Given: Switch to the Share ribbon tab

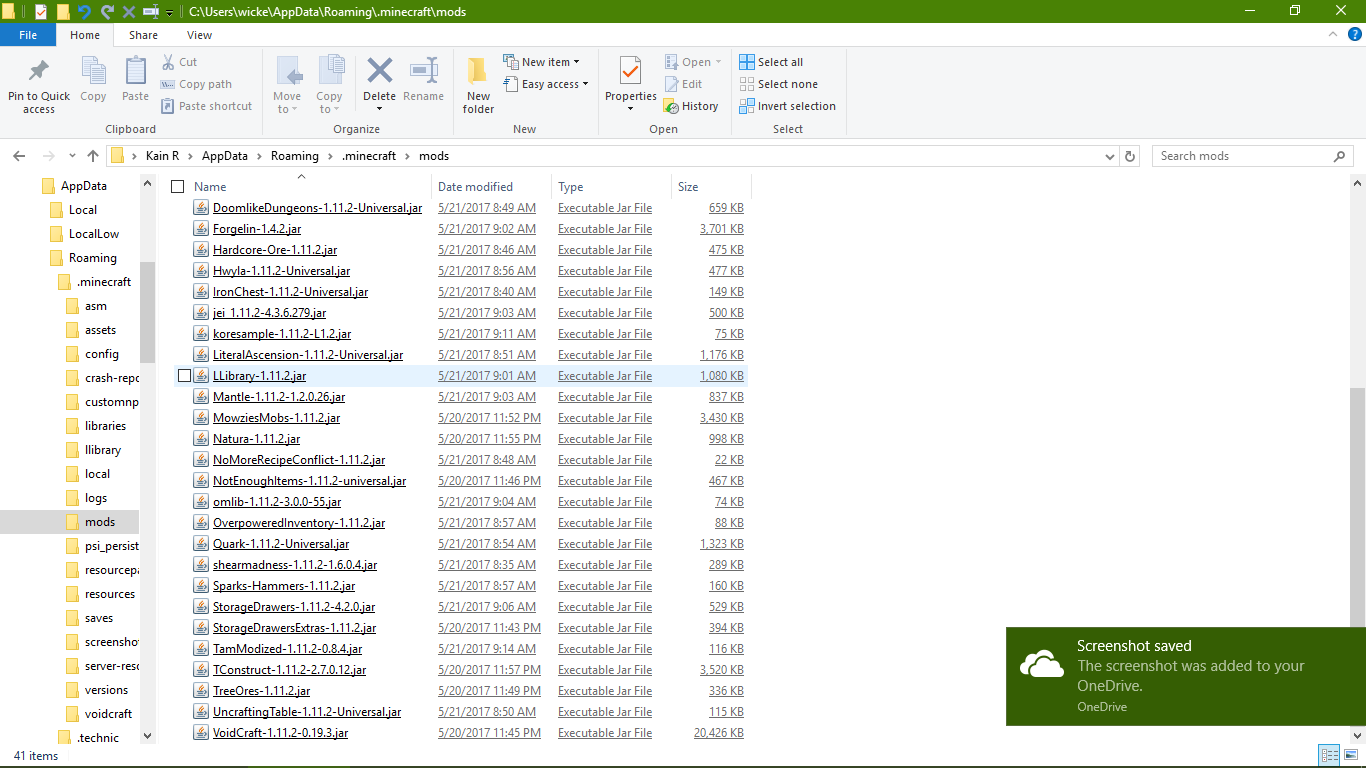Looking at the screenshot, I should coord(143,35).
